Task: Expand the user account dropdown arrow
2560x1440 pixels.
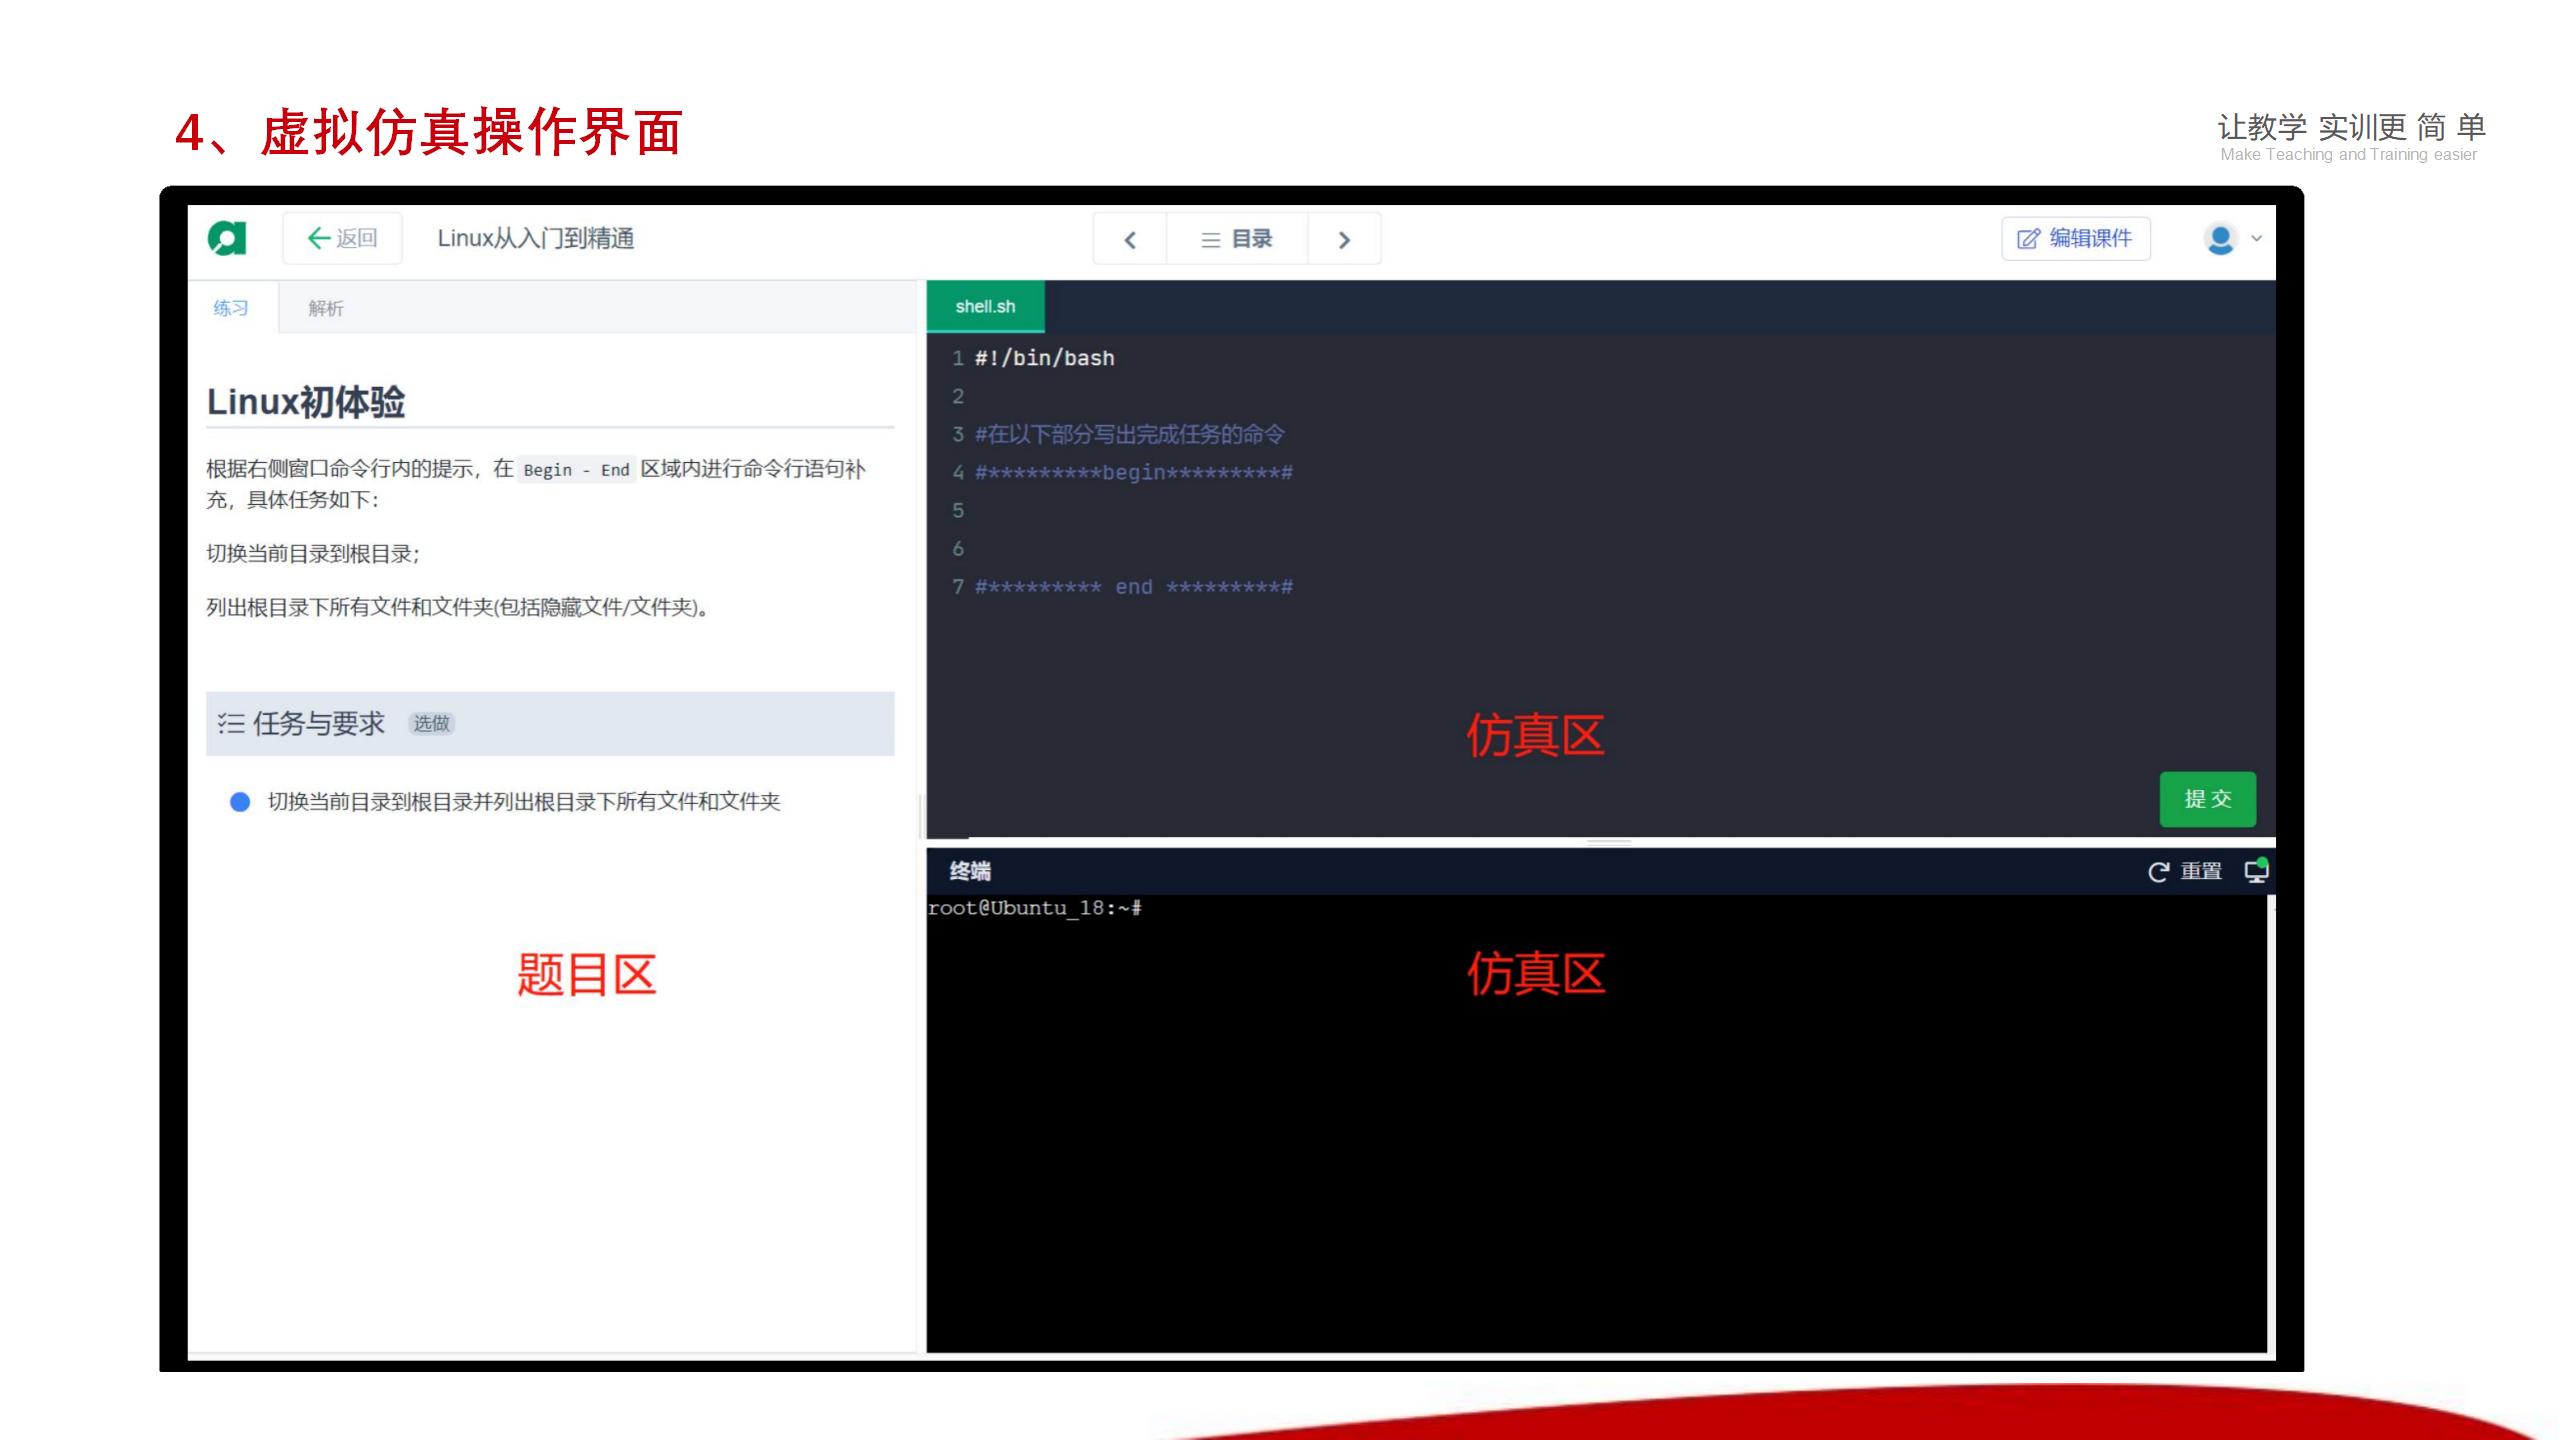Action: [x=2256, y=238]
